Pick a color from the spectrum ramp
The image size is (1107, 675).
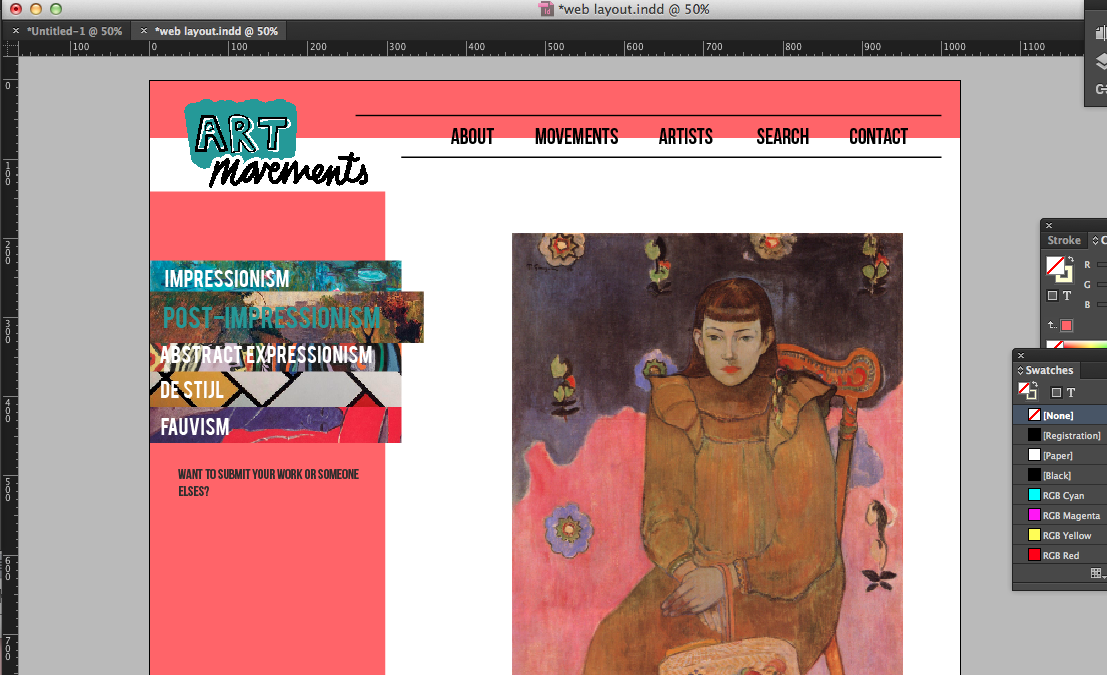pyautogui.click(x=1086, y=345)
